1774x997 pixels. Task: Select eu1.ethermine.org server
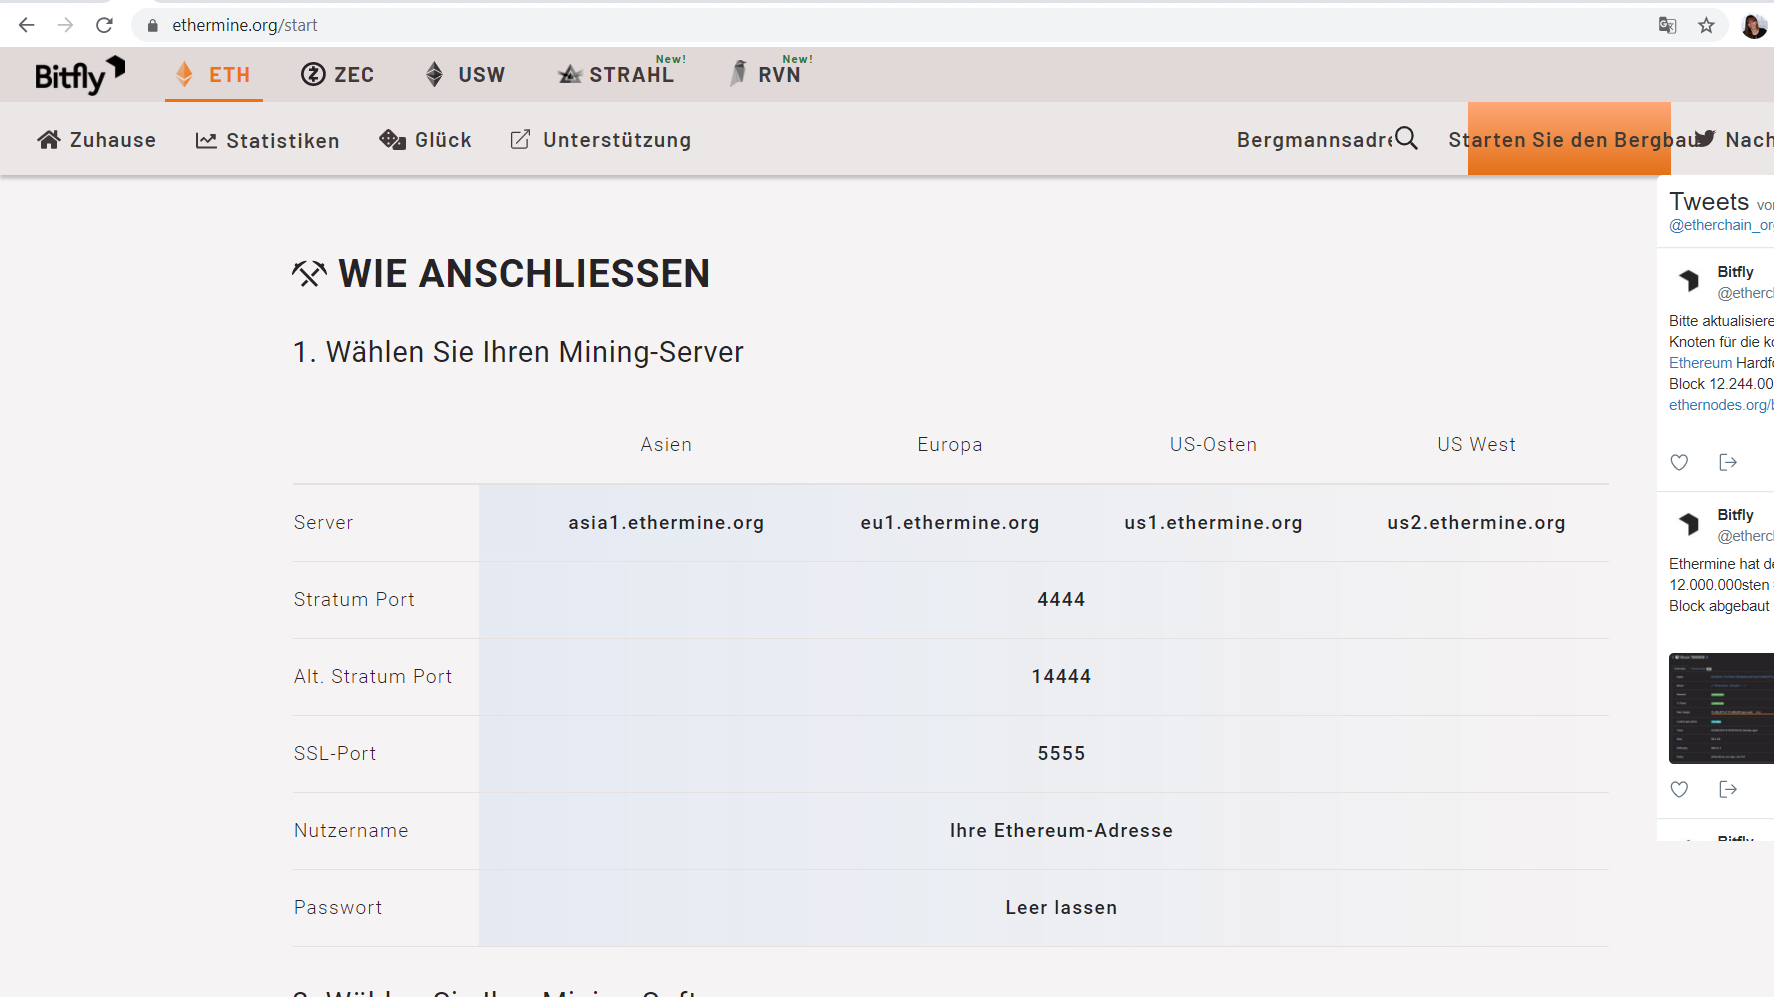(950, 523)
